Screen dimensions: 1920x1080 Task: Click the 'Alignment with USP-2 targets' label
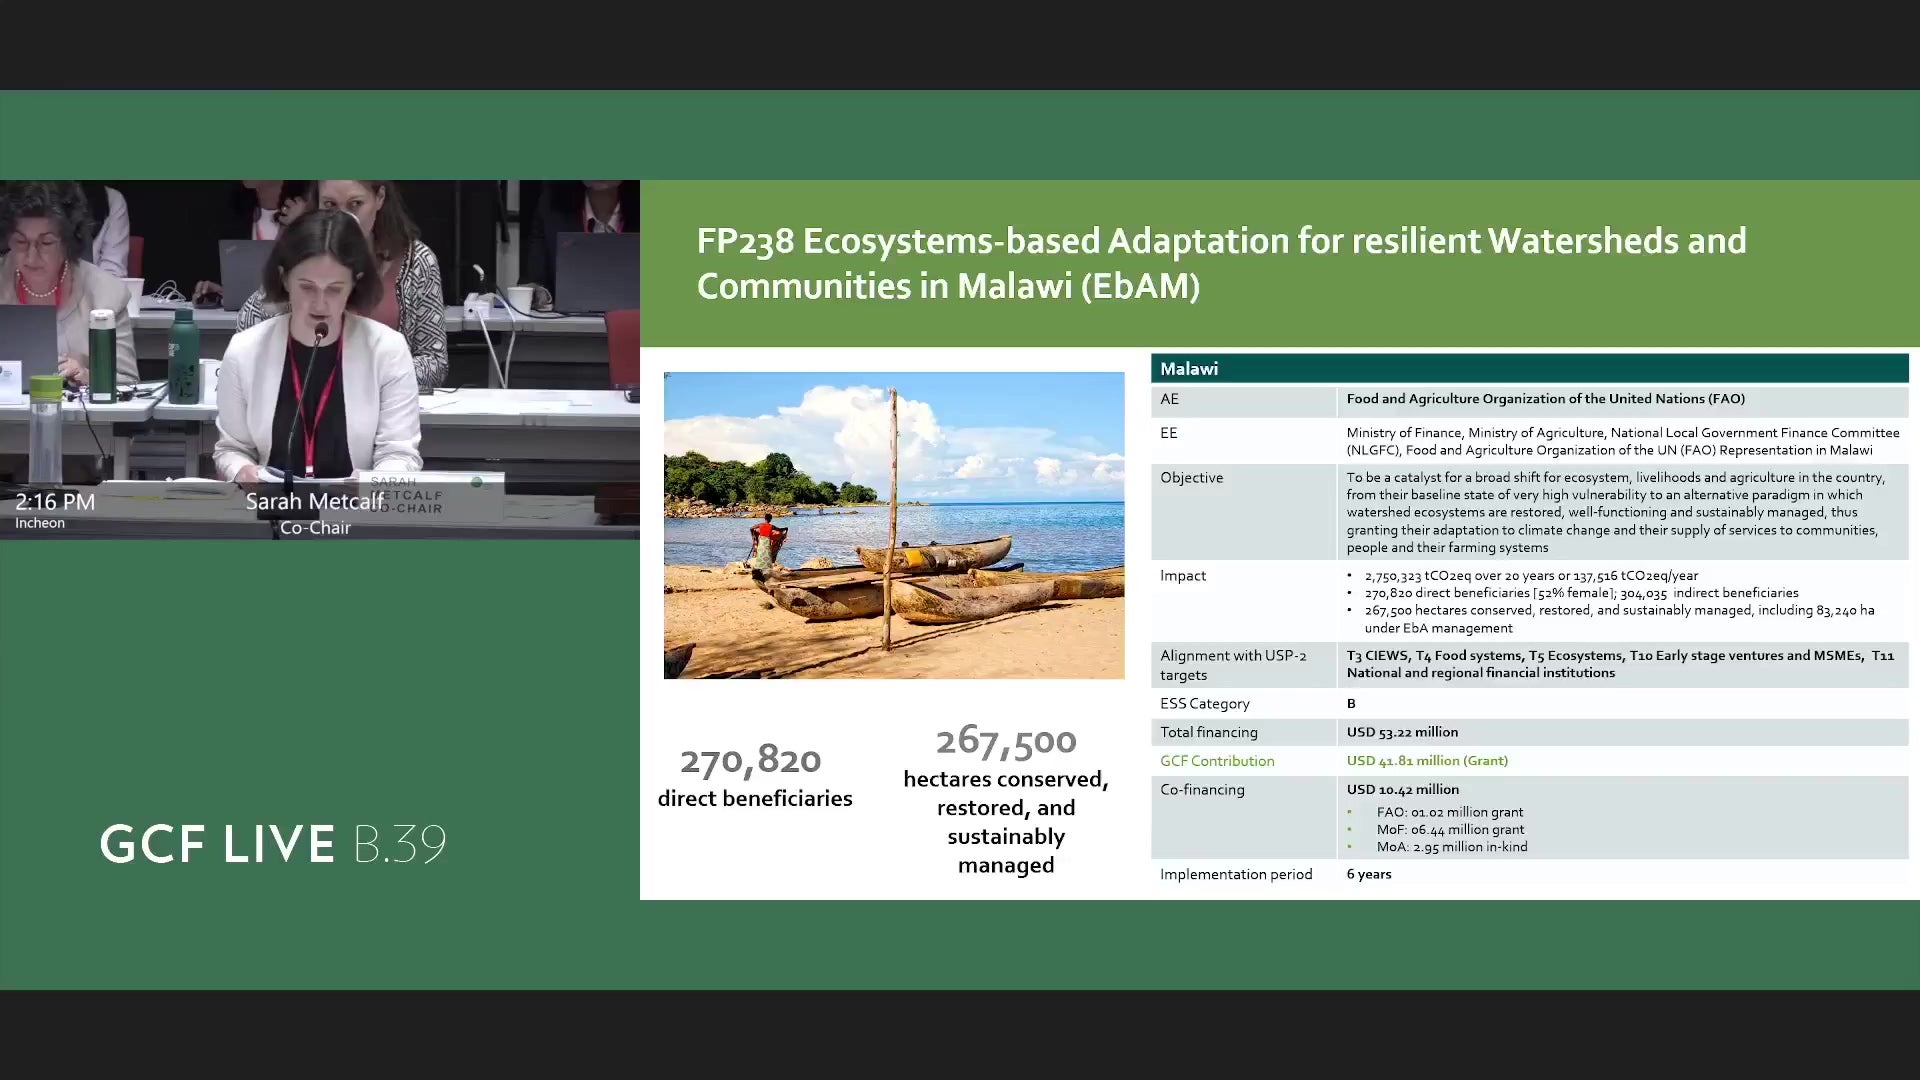1233,665
